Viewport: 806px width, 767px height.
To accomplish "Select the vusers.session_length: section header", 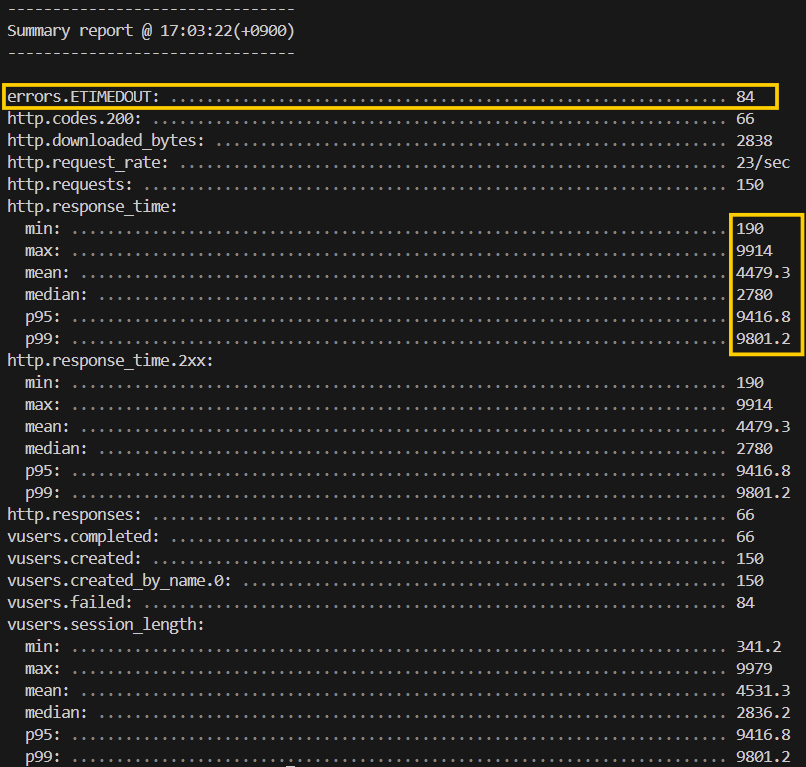I will tap(106, 625).
